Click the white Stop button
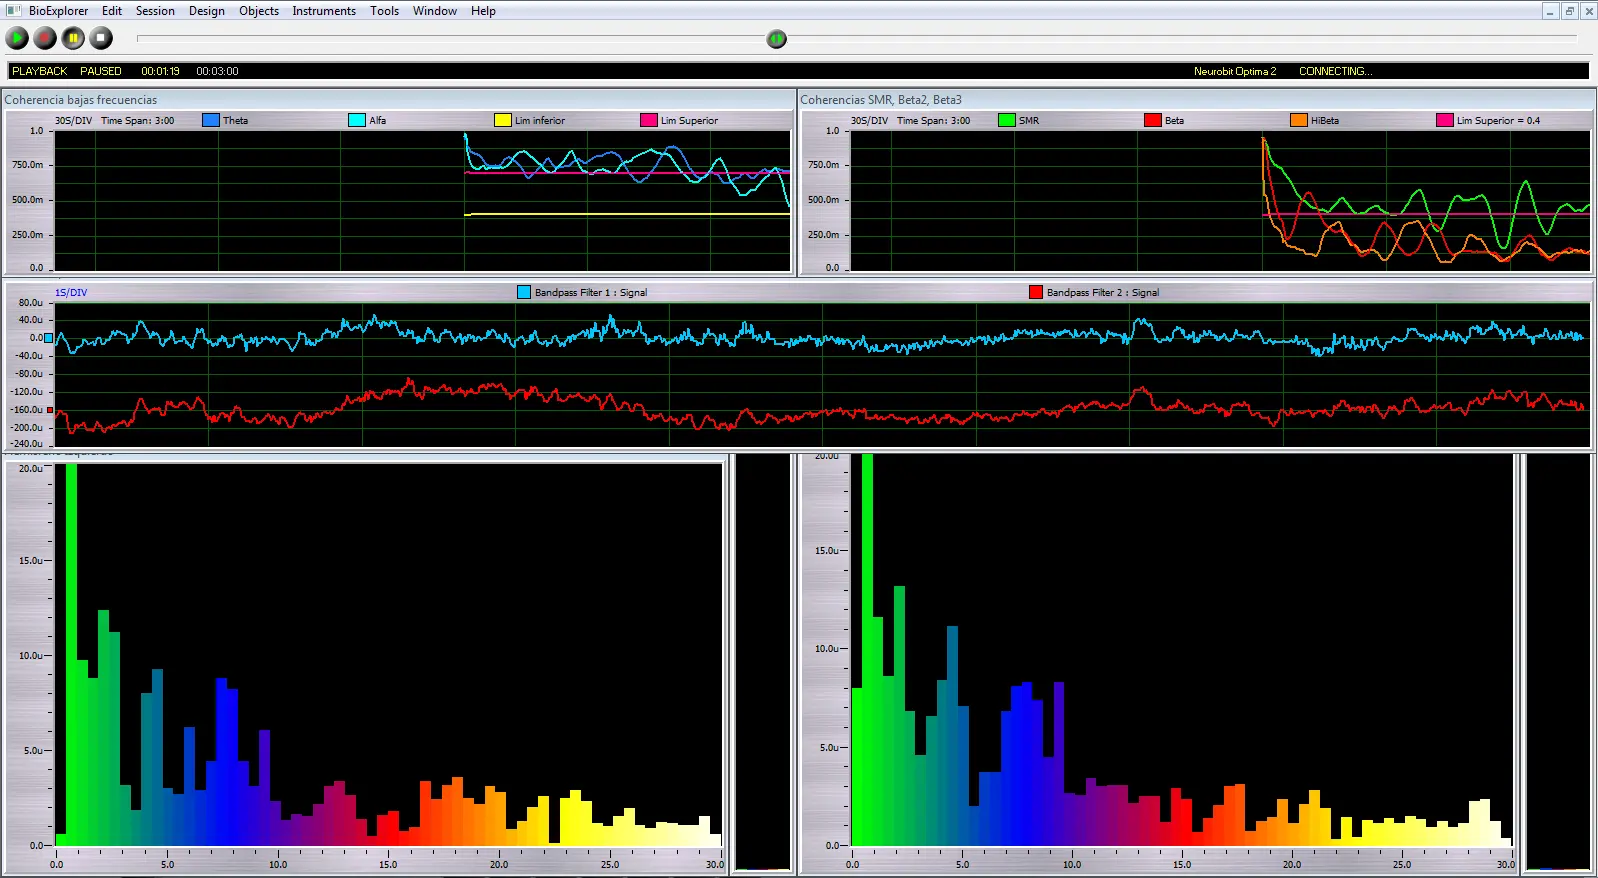Viewport: 1598px width, 878px height. 101,38
